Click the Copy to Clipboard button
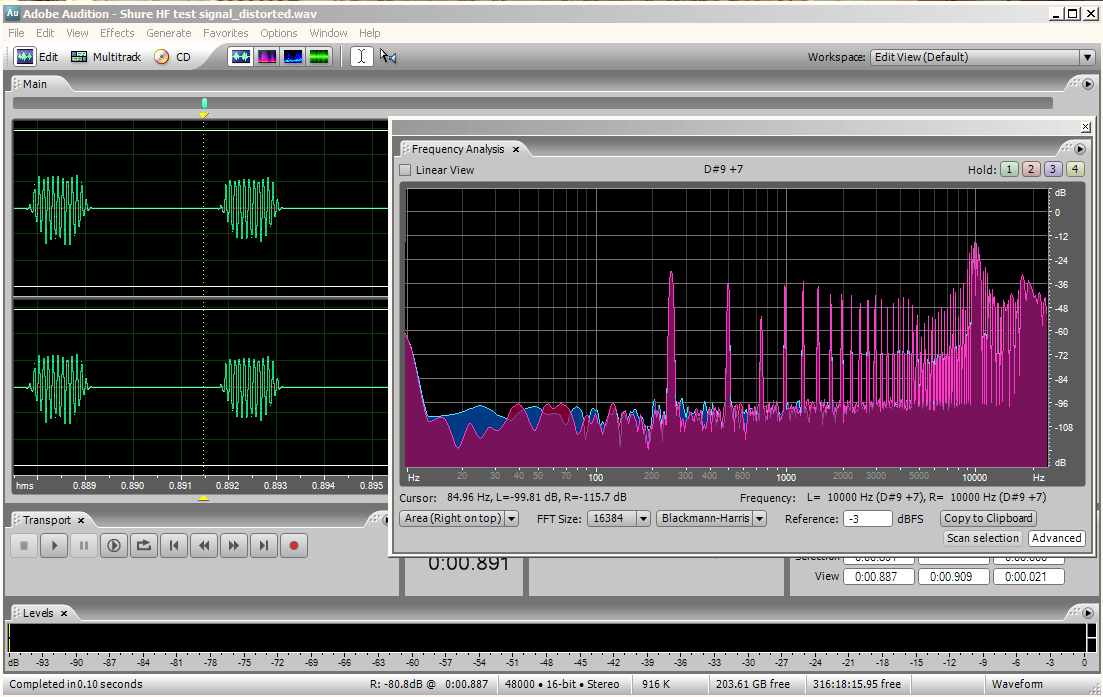Screen dimensions: 1103x697 click(988, 518)
